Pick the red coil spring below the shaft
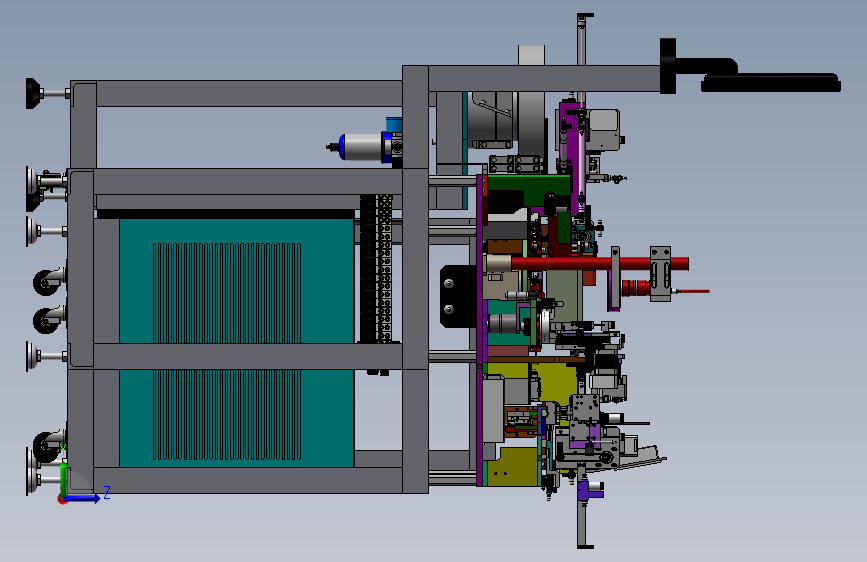 coord(635,288)
